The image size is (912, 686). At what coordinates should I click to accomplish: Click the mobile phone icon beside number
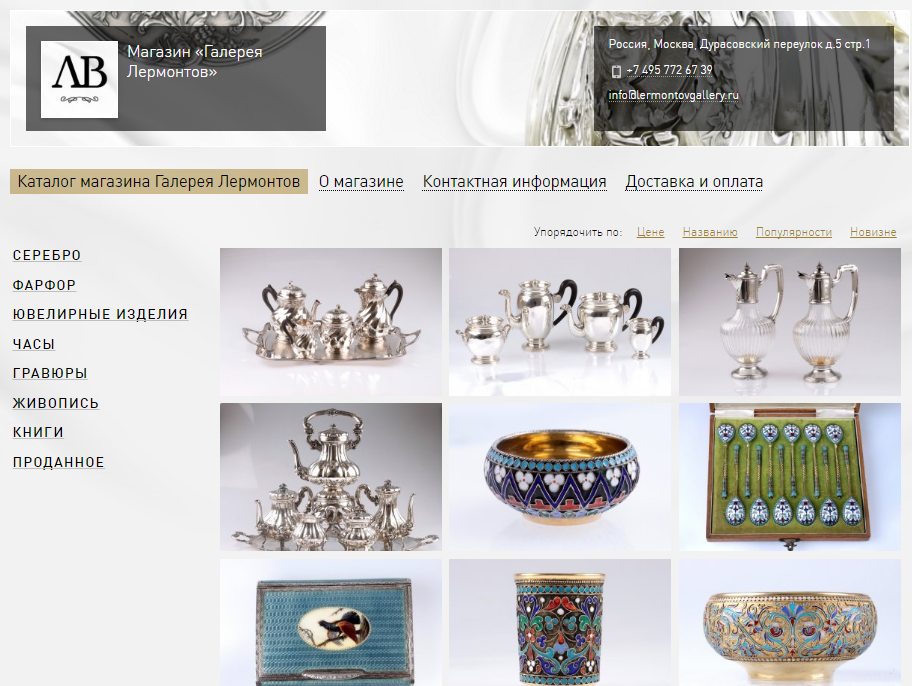pyautogui.click(x=616, y=71)
